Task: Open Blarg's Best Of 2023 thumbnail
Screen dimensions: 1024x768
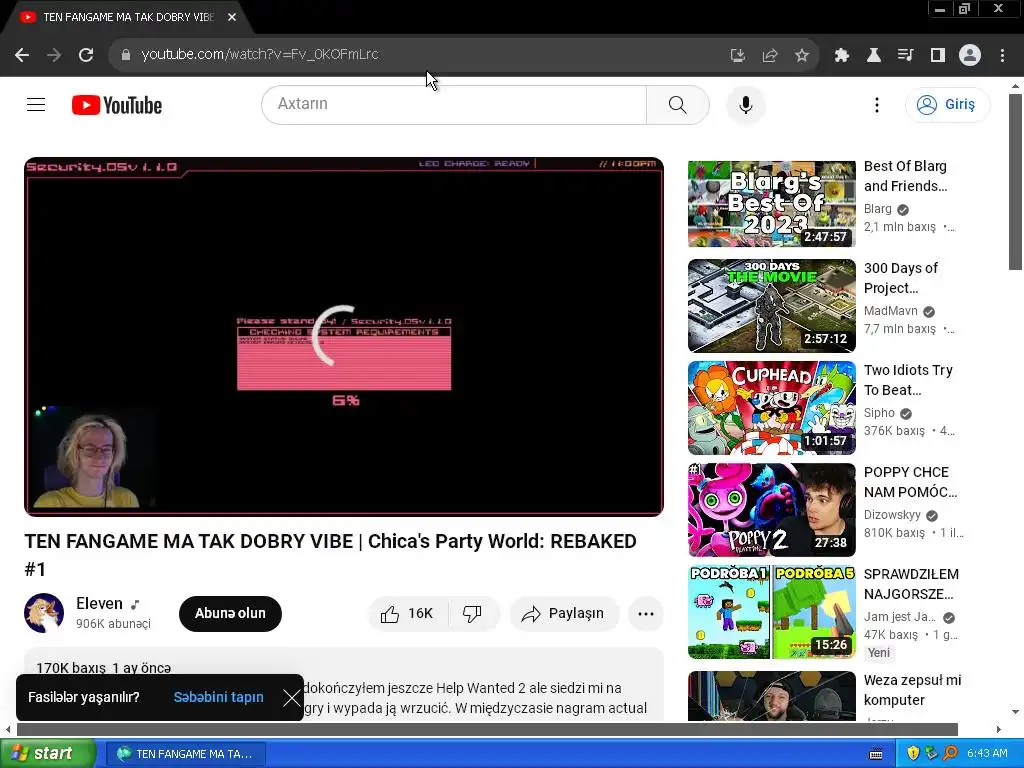Action: click(x=771, y=204)
